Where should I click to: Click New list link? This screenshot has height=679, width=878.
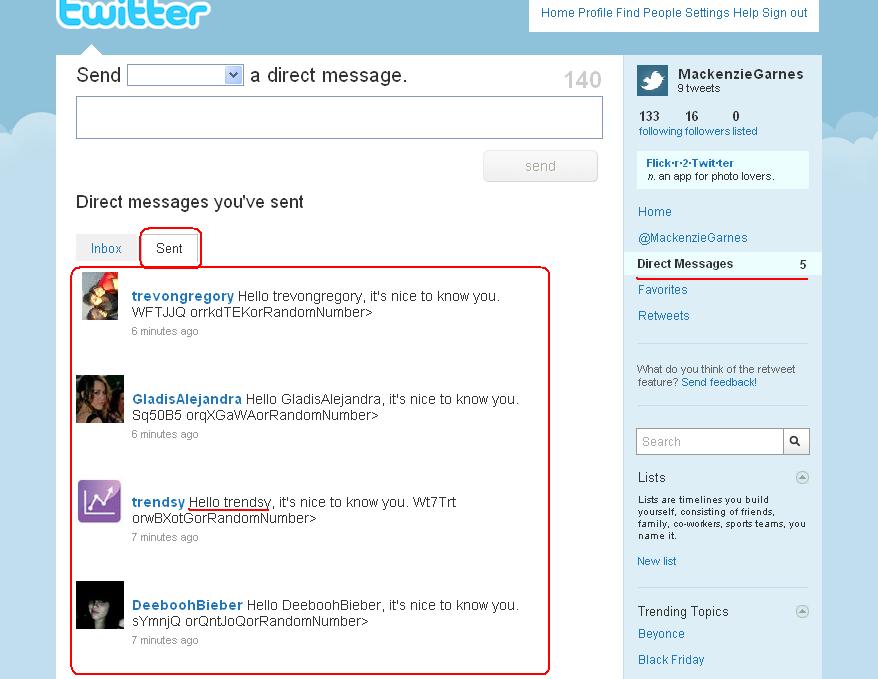(x=656, y=561)
